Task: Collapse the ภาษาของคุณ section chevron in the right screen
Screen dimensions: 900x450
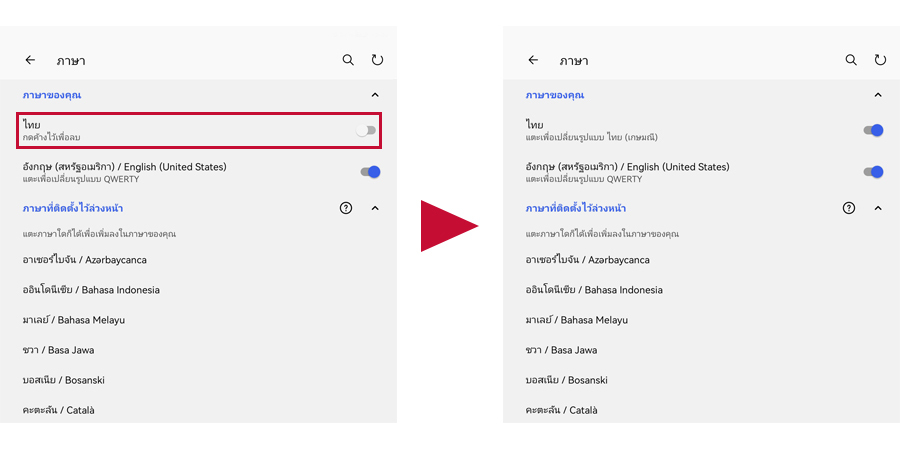Action: click(x=878, y=95)
